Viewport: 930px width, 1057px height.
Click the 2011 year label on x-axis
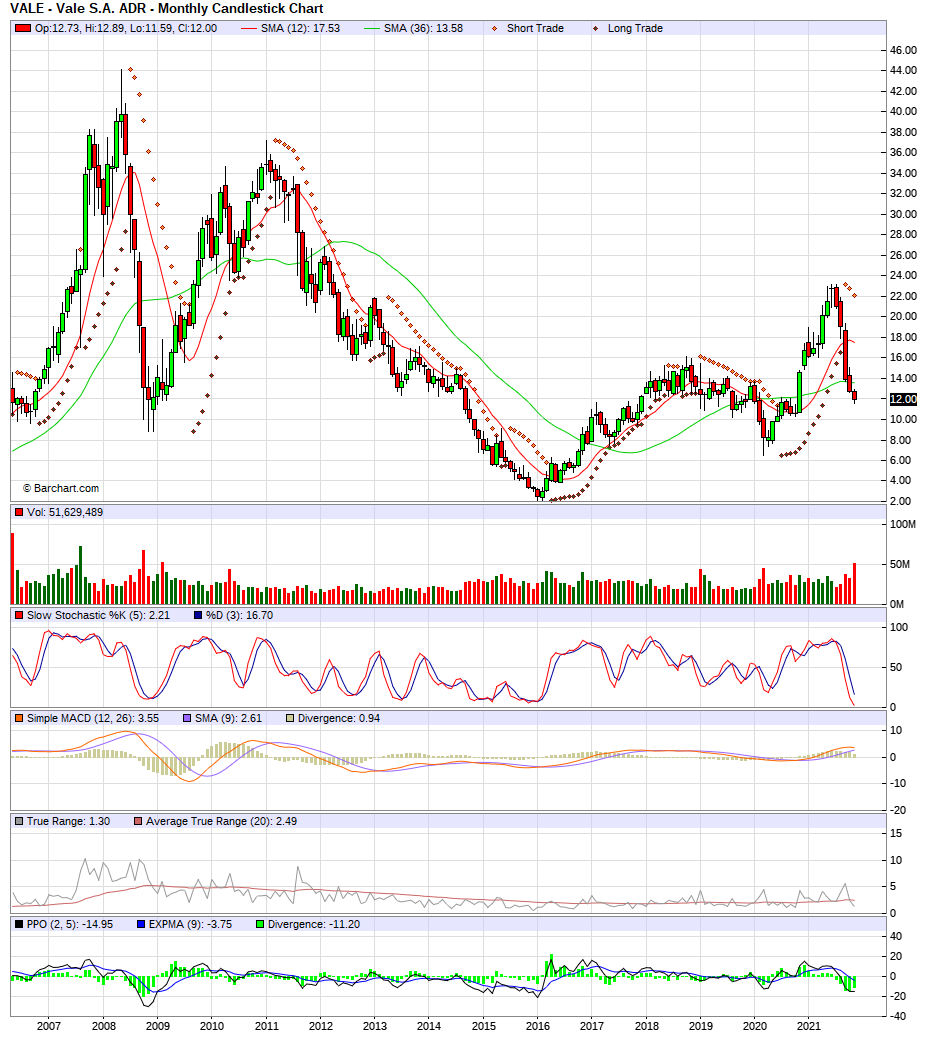(266, 1026)
